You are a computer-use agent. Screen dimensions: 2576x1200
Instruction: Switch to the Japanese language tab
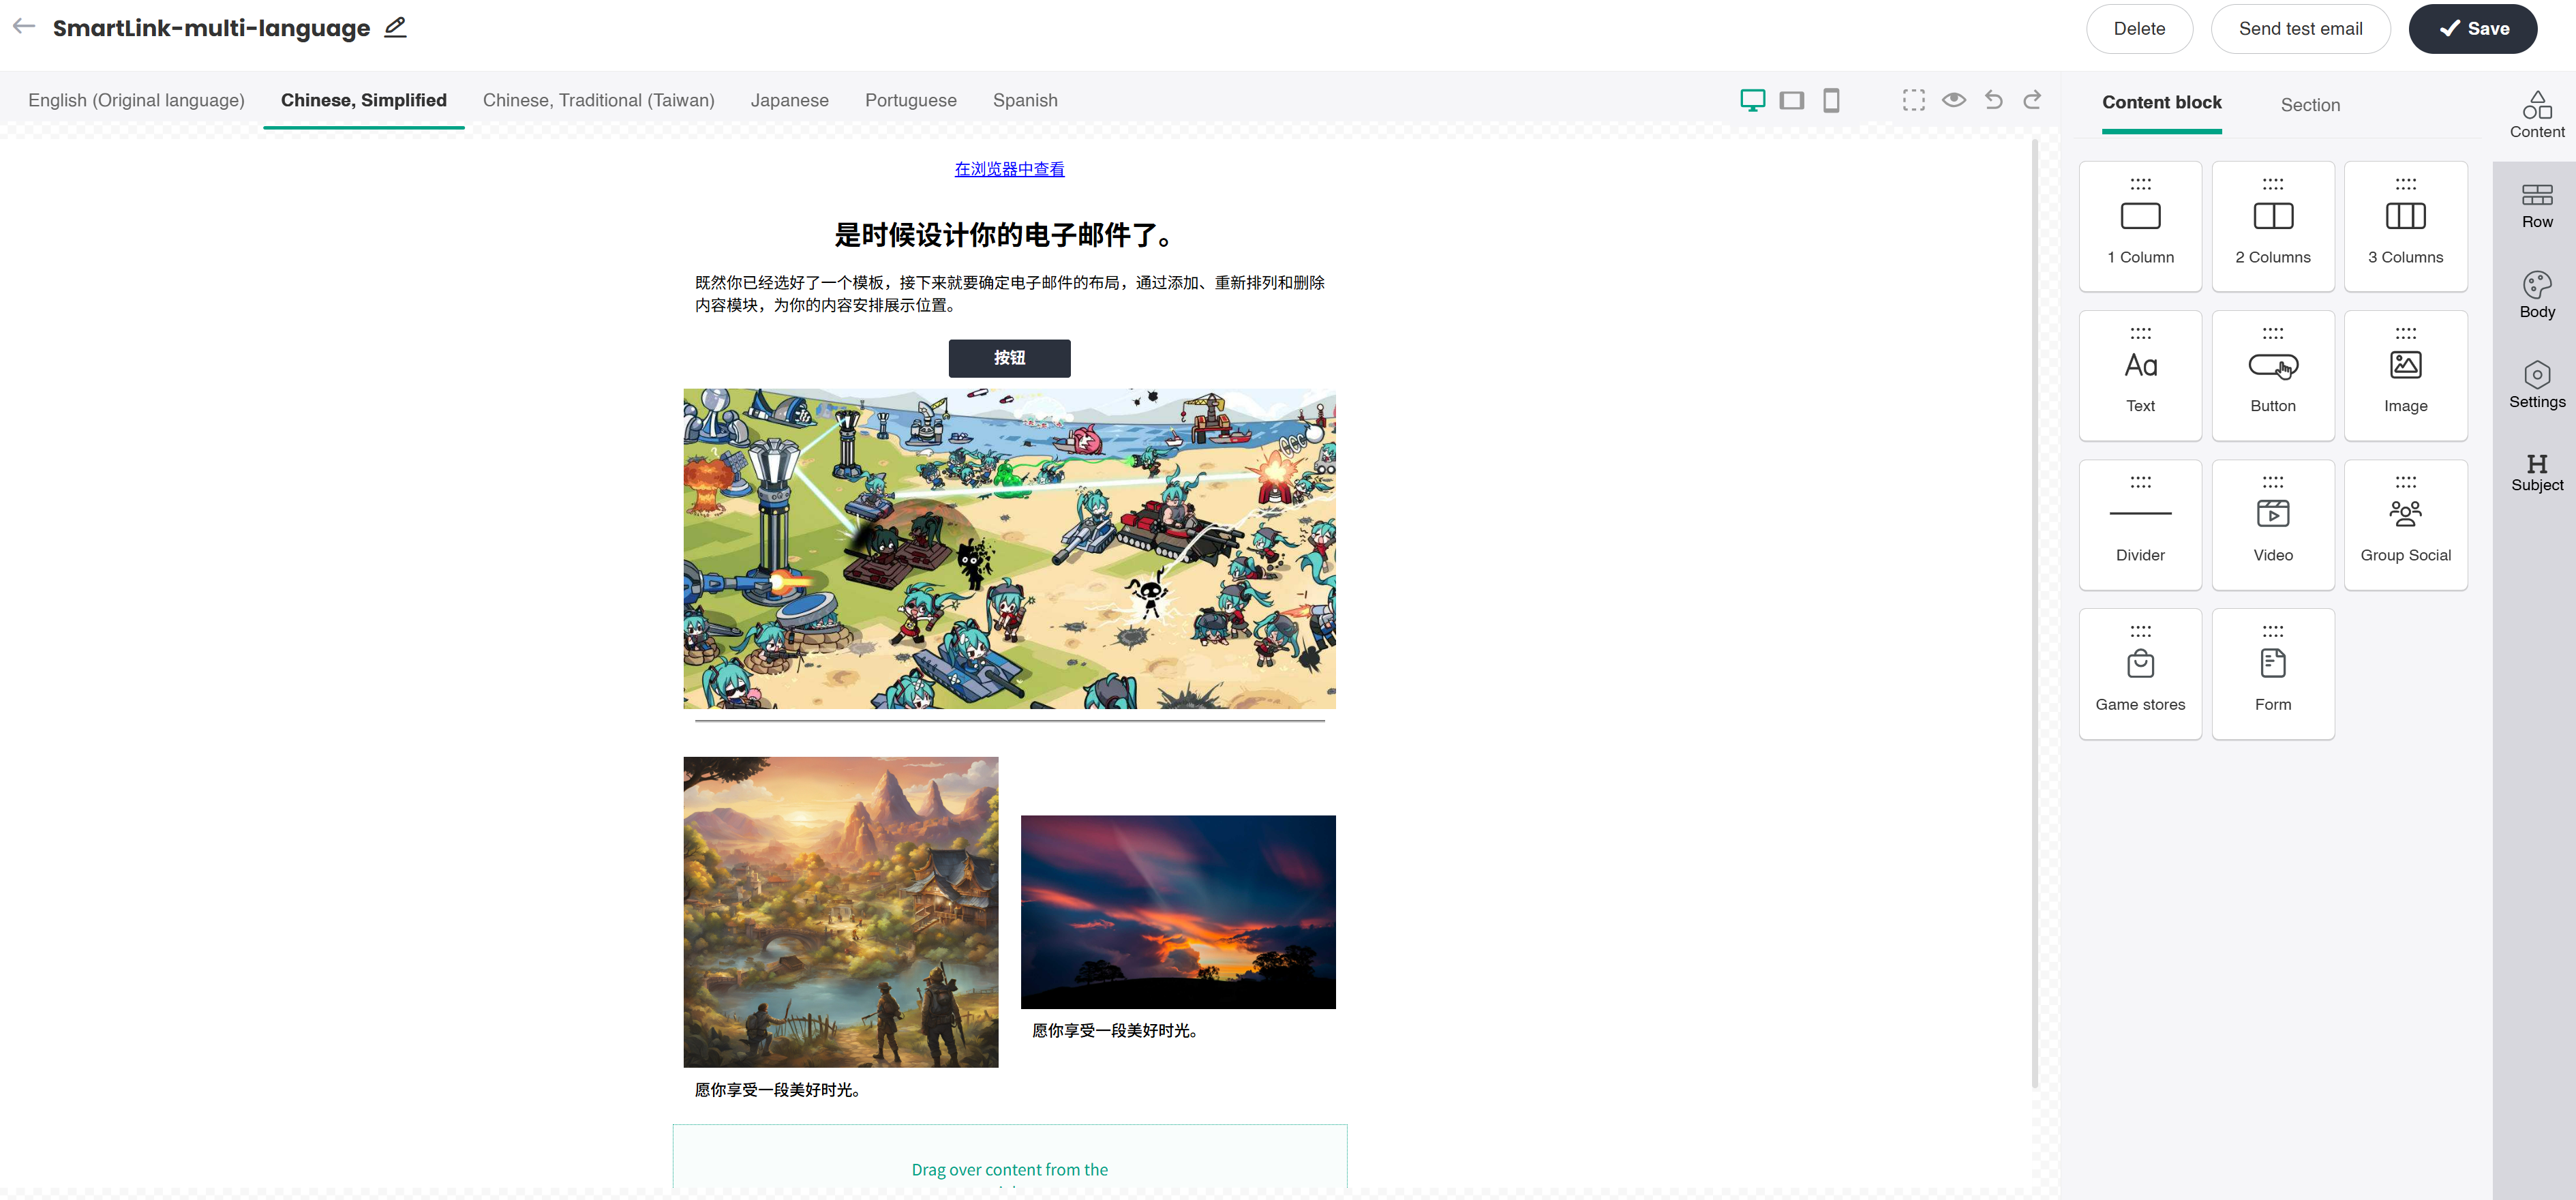click(x=789, y=100)
